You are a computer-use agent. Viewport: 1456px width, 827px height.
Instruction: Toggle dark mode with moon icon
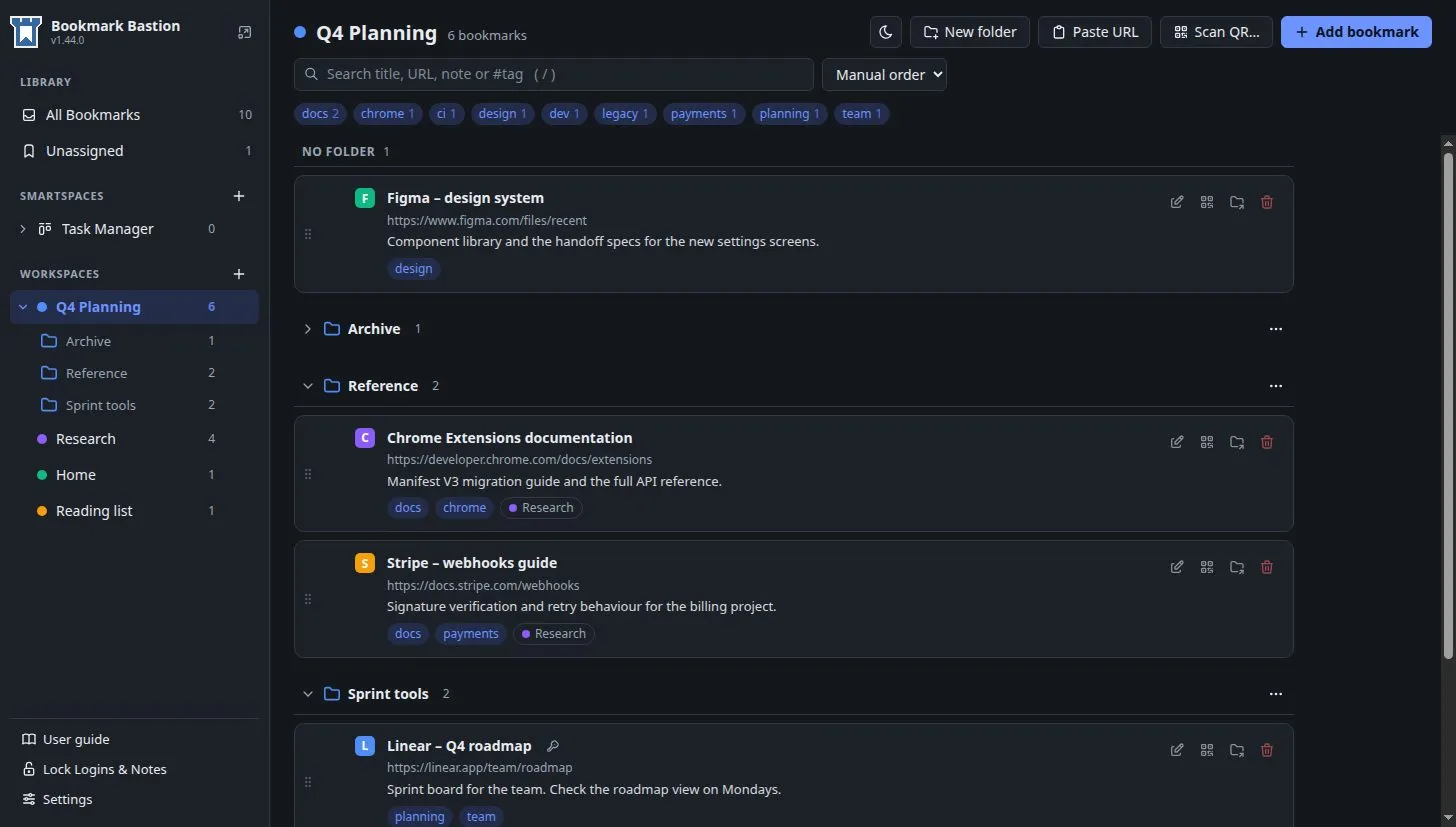[886, 32]
